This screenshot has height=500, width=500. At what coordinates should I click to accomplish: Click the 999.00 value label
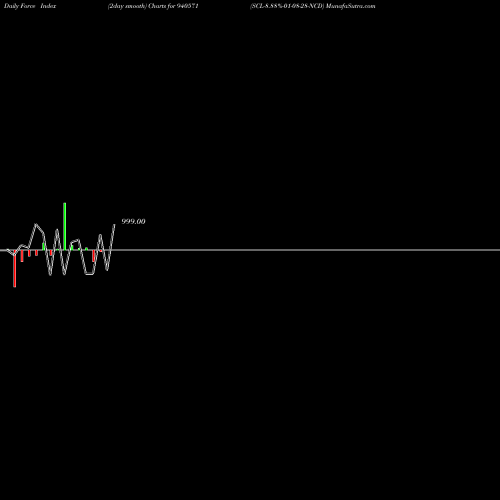(133, 222)
